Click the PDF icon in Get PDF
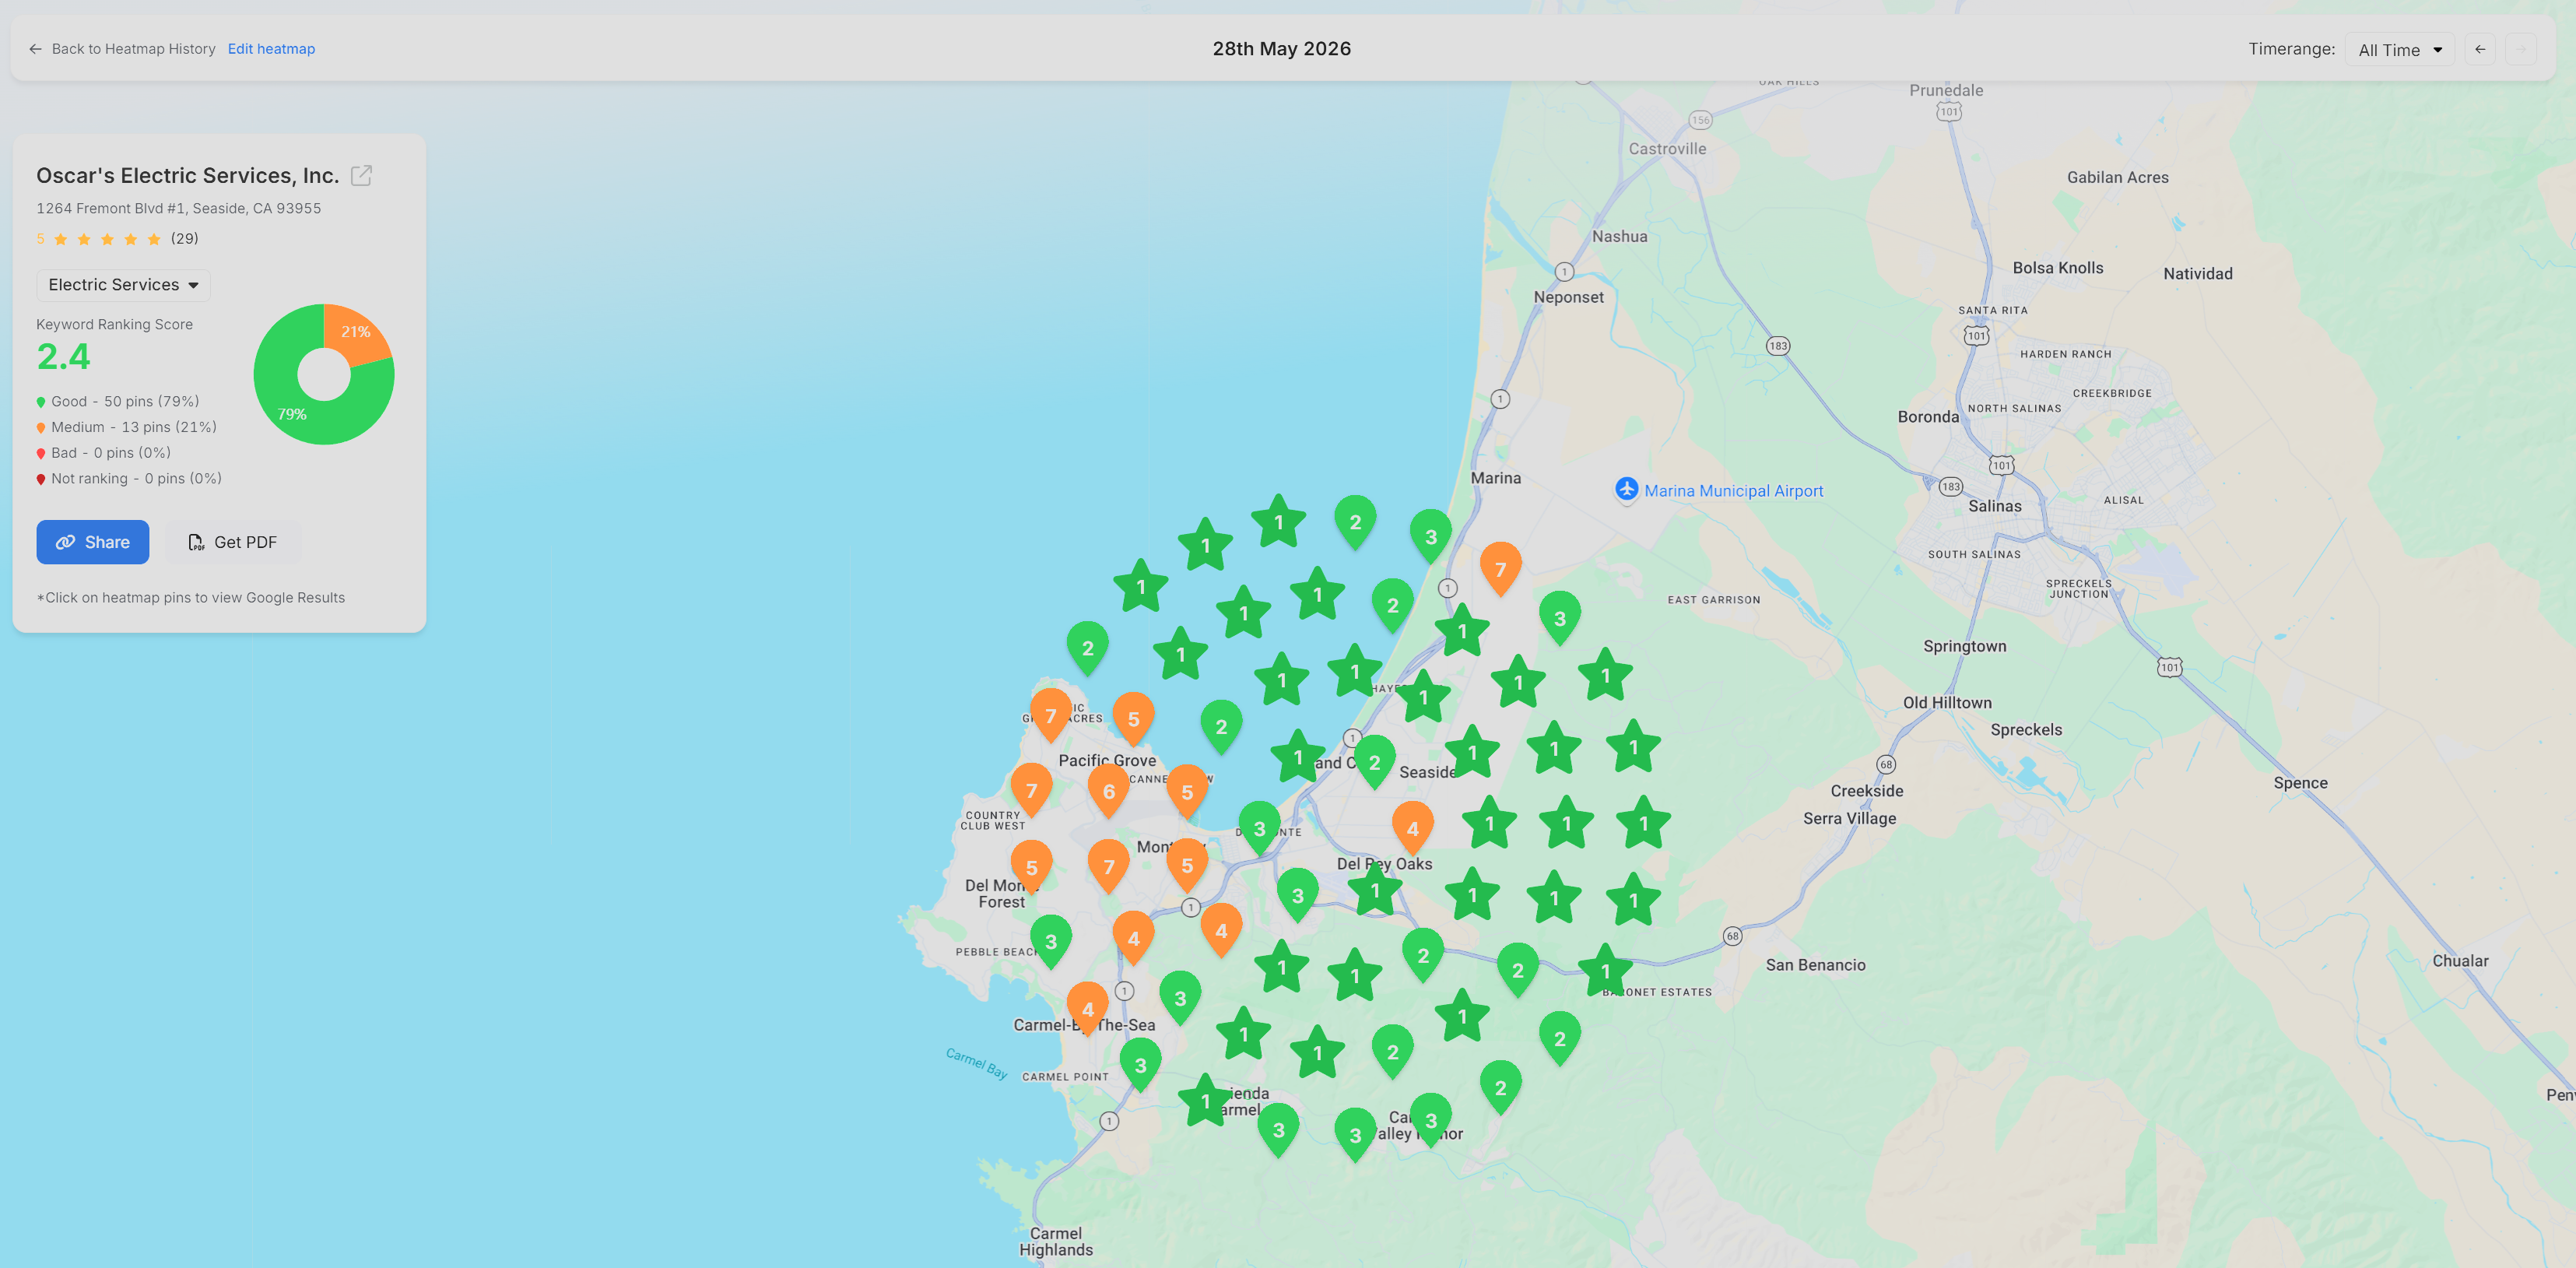The height and width of the screenshot is (1268, 2576). pos(196,542)
